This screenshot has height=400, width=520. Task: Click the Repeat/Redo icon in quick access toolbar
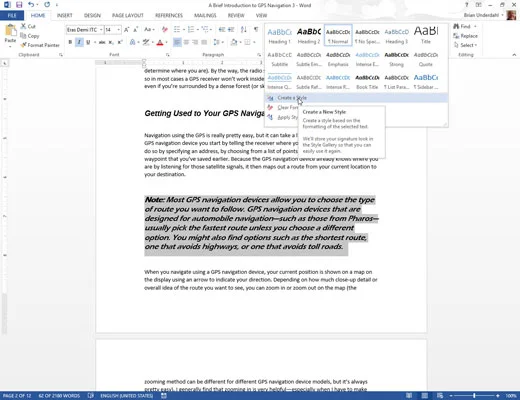(x=47, y=5)
